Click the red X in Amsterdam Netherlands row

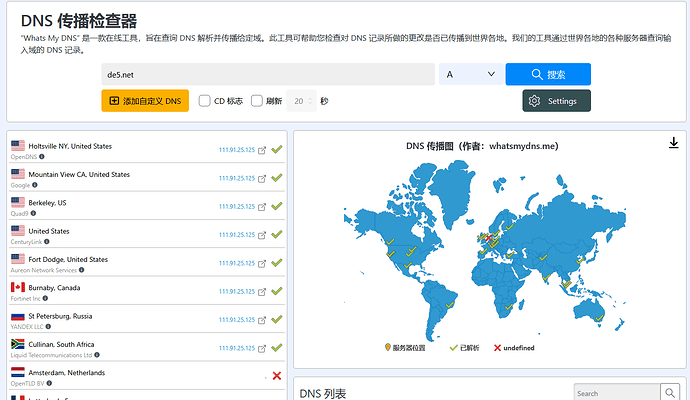pos(277,376)
